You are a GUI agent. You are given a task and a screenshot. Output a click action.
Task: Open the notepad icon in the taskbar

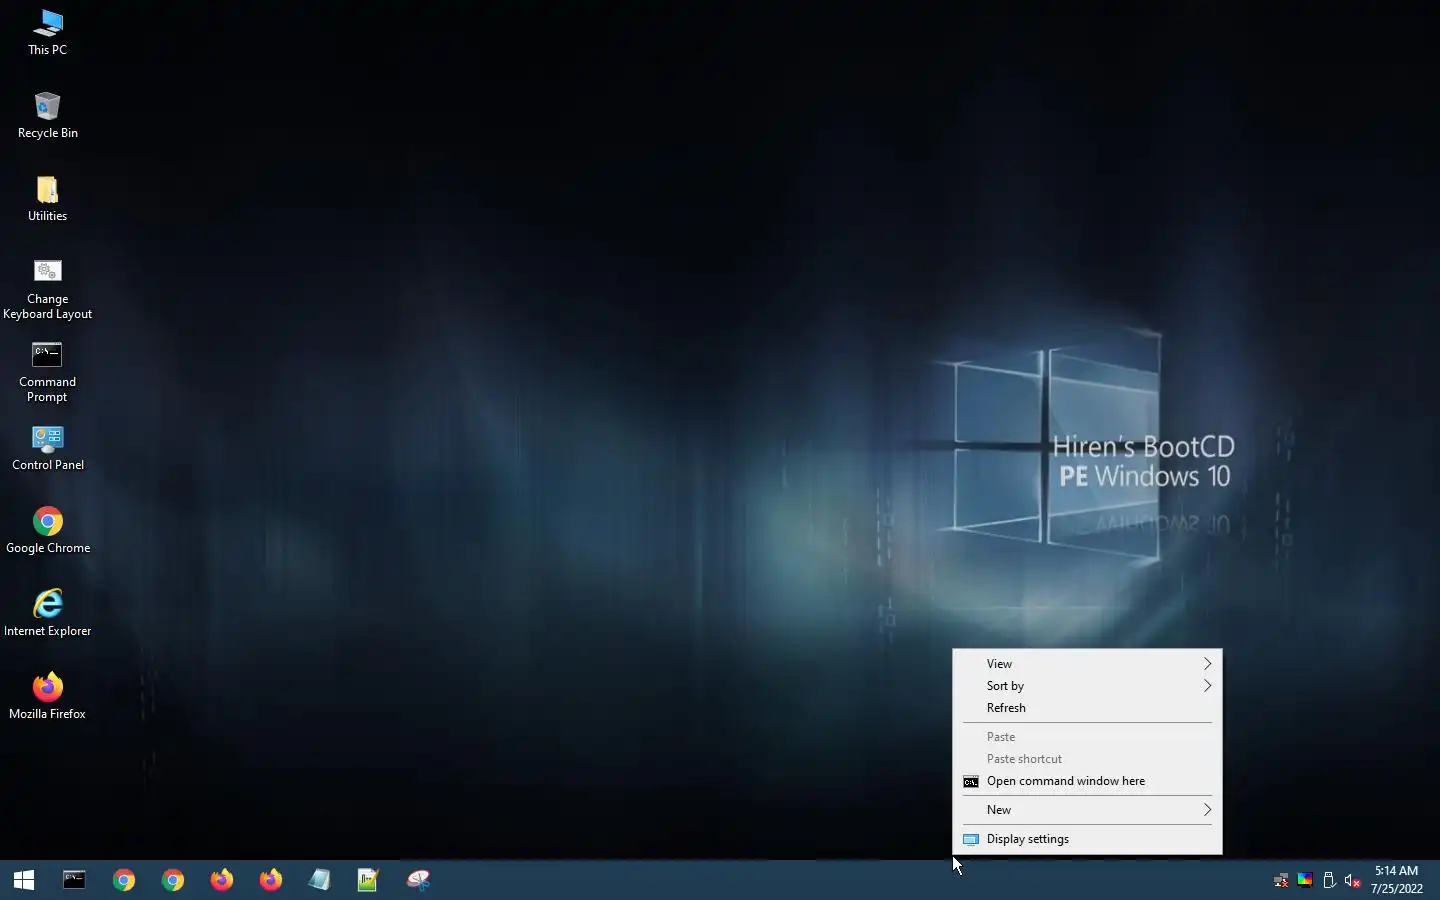[x=319, y=880]
